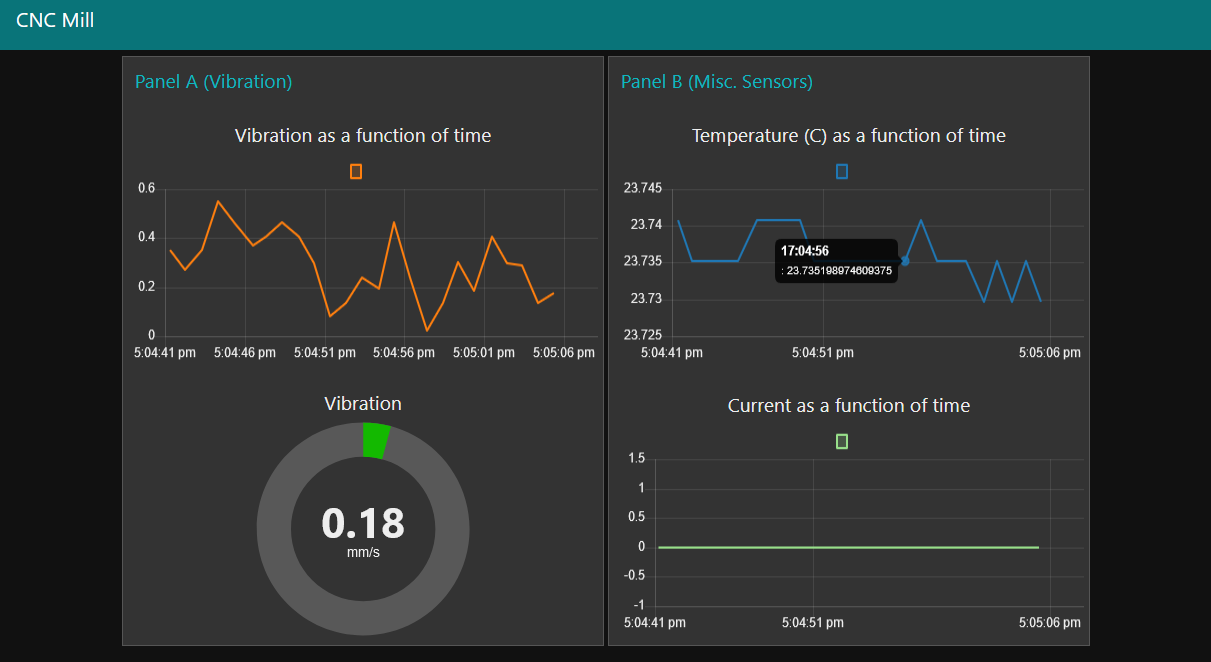Image resolution: width=1211 pixels, height=662 pixels.
Task: Click the 5:04:51 pm temperature axis label
Action: point(823,353)
